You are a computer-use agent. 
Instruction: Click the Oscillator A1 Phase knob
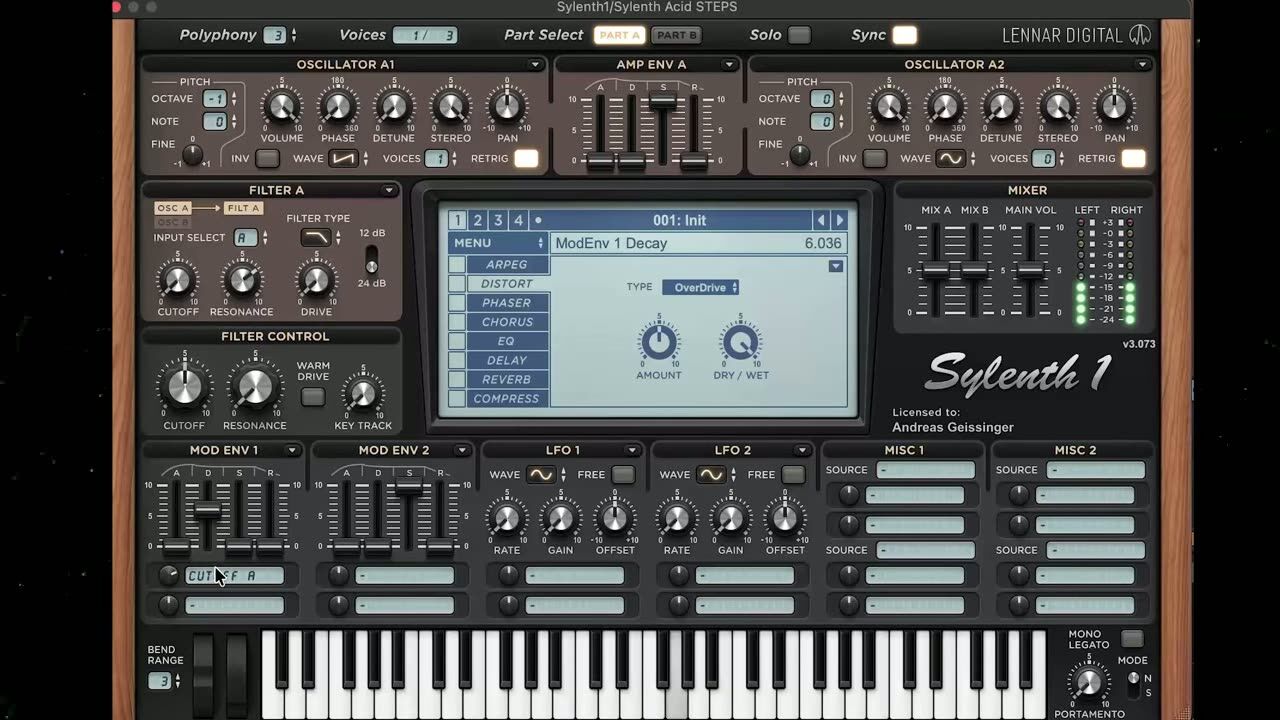tap(338, 106)
